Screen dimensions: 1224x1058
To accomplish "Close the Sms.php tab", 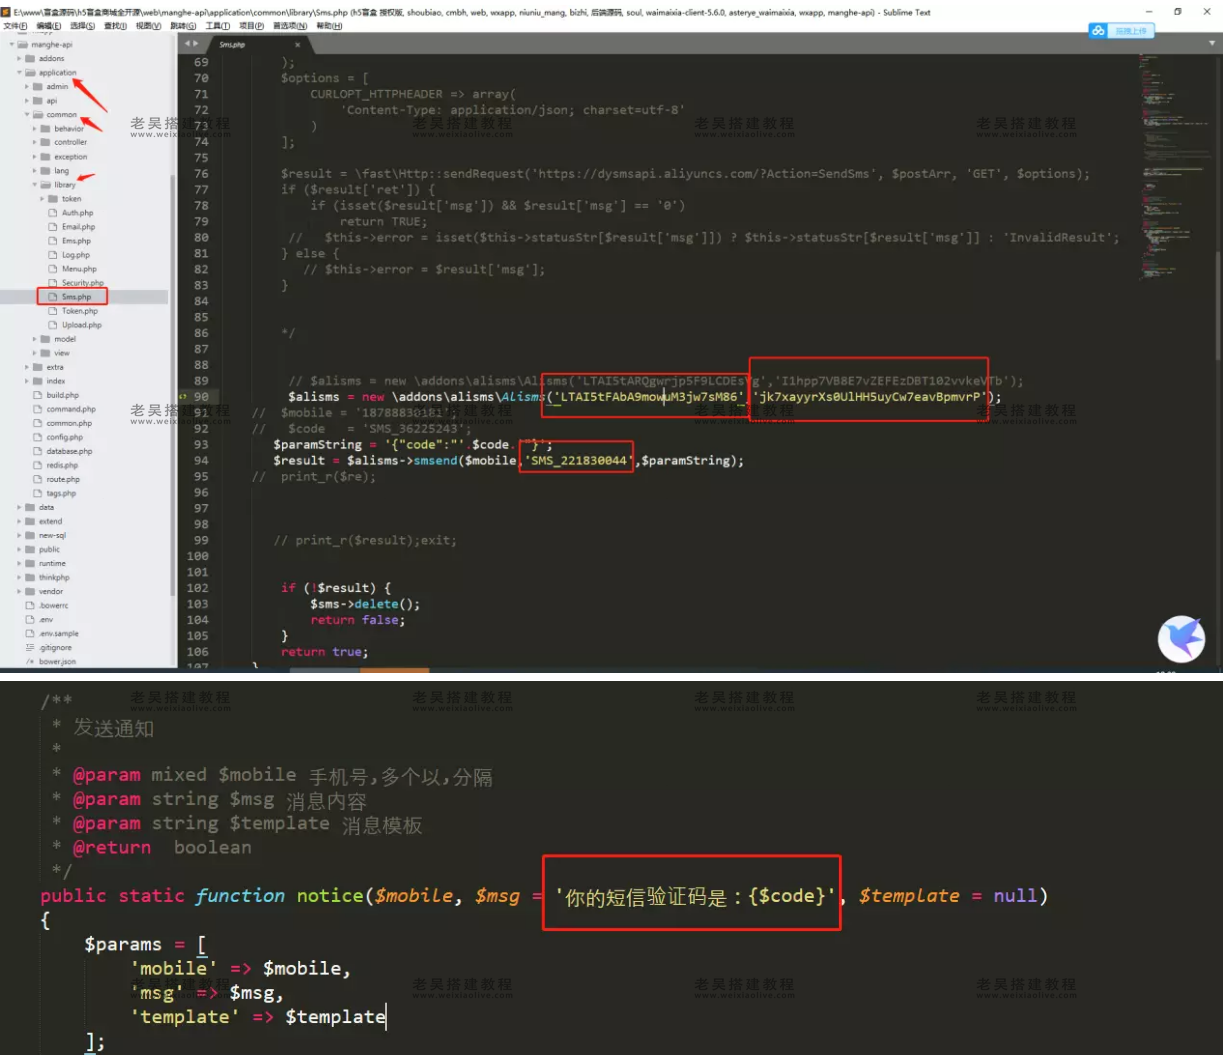I will pos(297,45).
